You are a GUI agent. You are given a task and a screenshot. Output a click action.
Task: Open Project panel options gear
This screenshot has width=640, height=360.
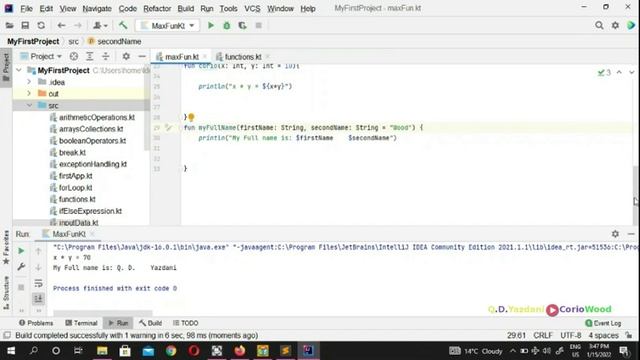click(126, 56)
